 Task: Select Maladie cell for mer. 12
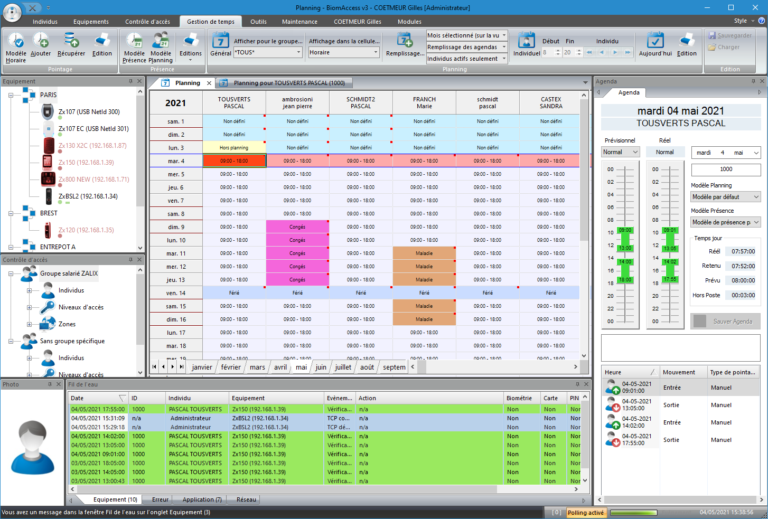tap(424, 267)
